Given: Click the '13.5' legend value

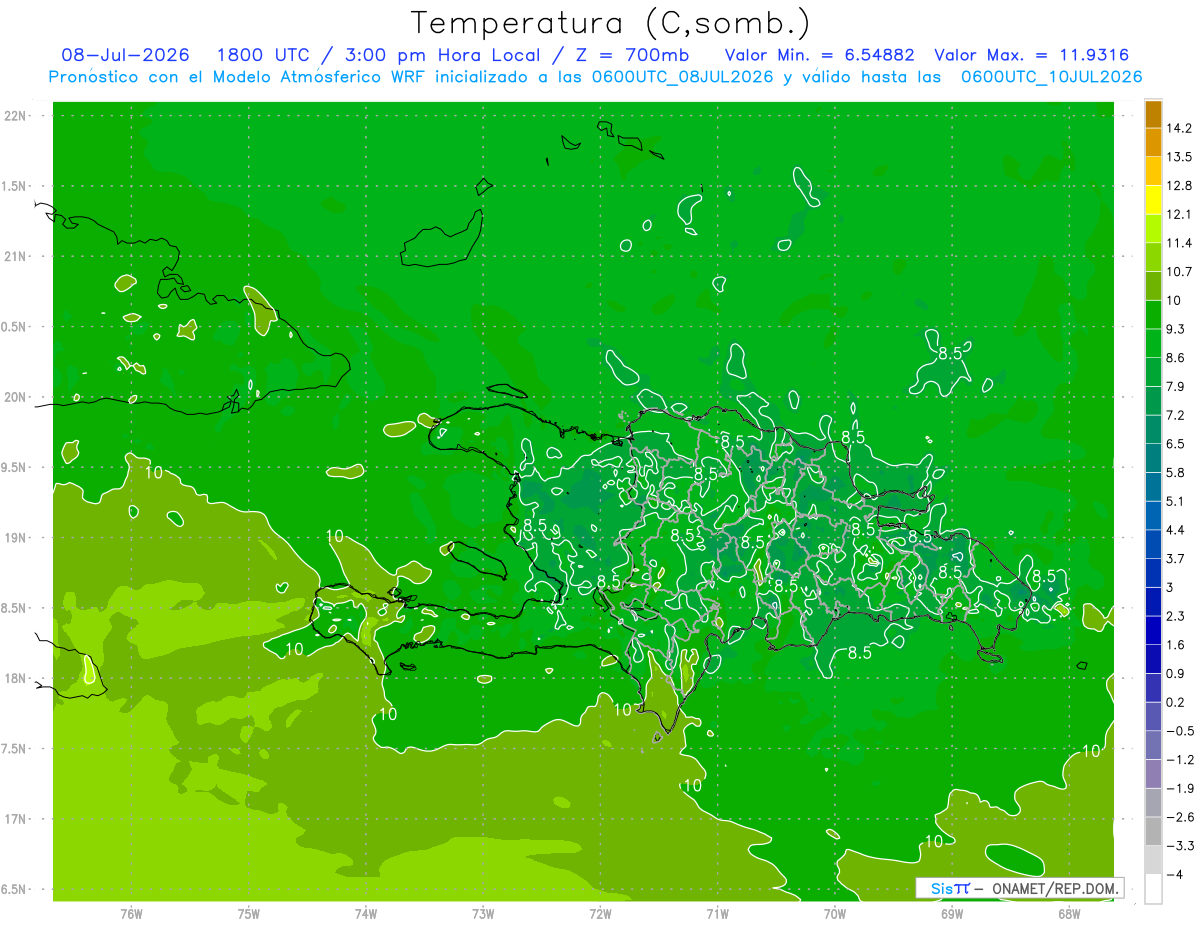Looking at the screenshot, I should pos(1181,157).
